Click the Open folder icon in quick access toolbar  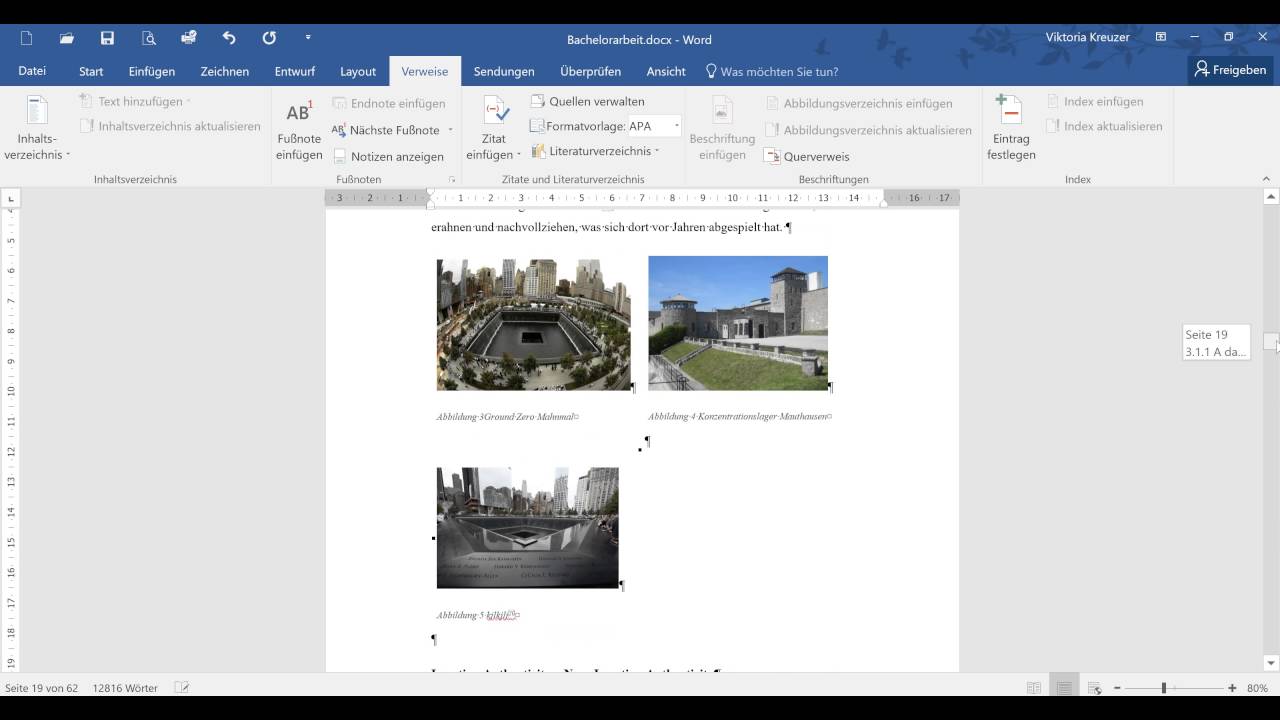(x=67, y=39)
